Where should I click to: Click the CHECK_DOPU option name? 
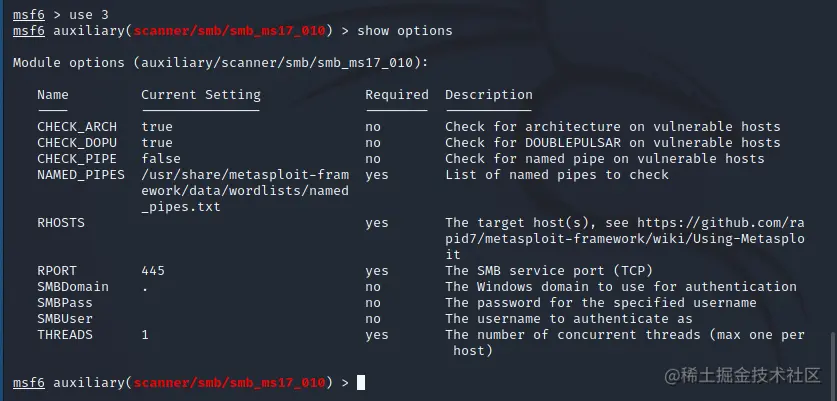(77, 143)
